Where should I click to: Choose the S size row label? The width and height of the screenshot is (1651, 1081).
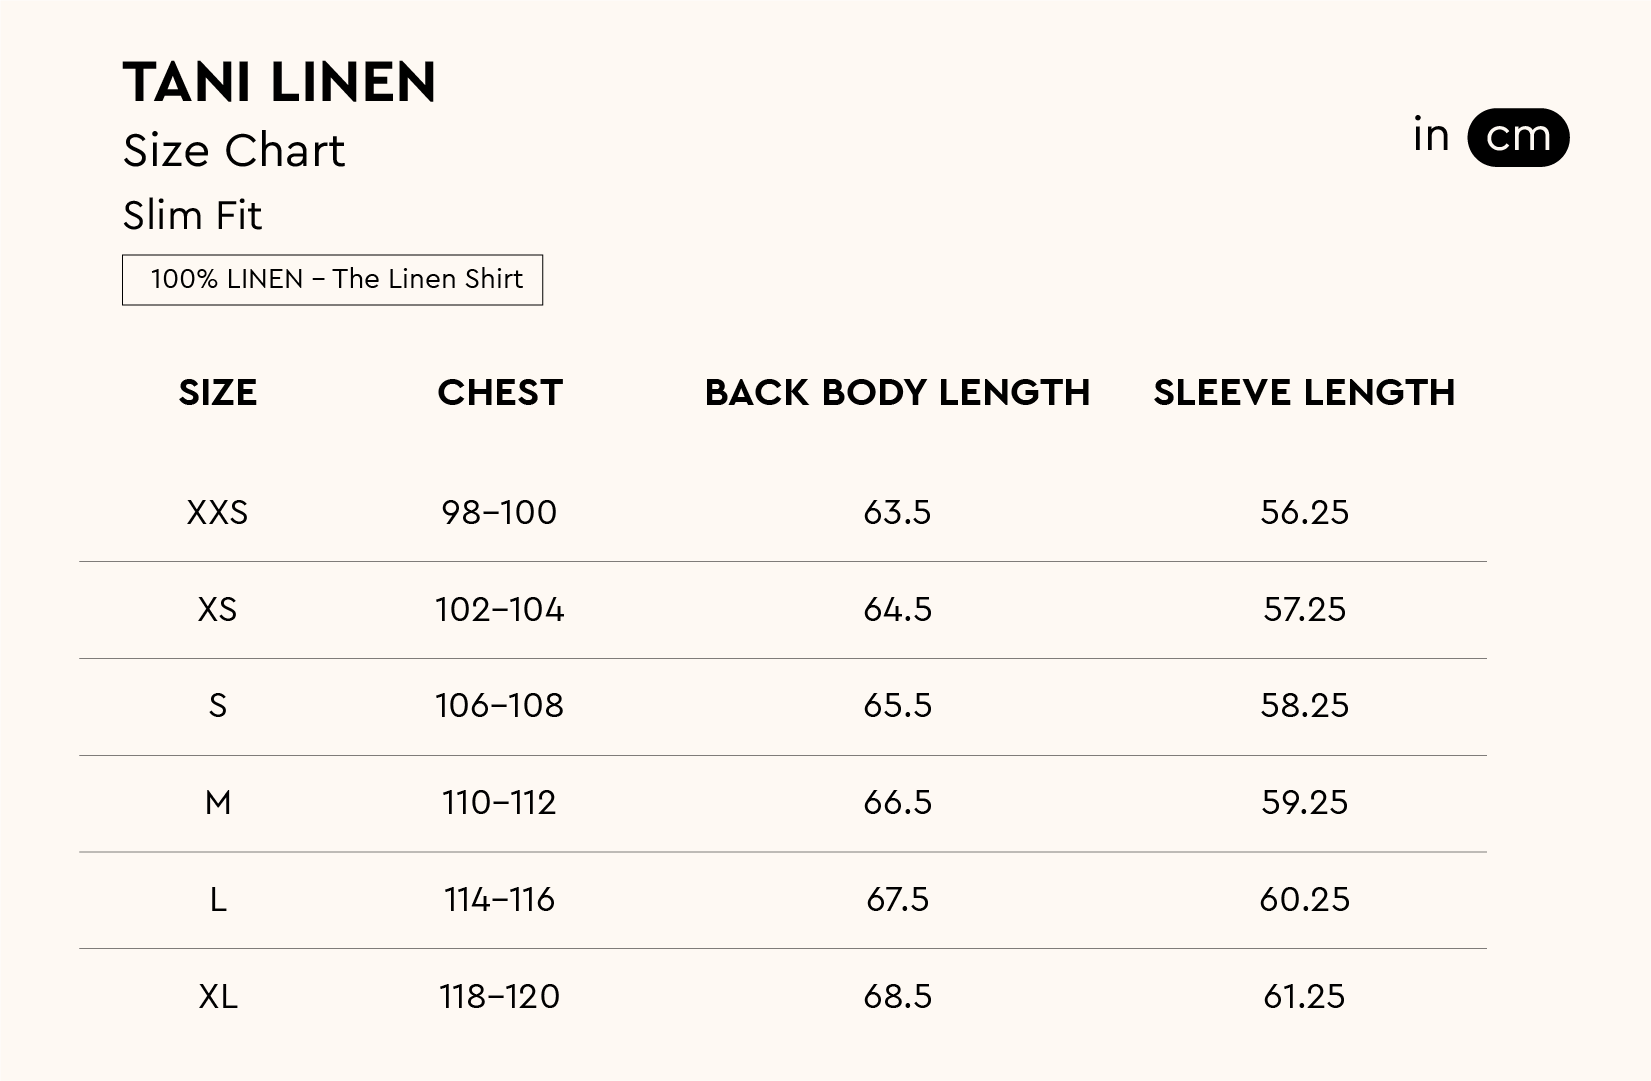(x=217, y=706)
